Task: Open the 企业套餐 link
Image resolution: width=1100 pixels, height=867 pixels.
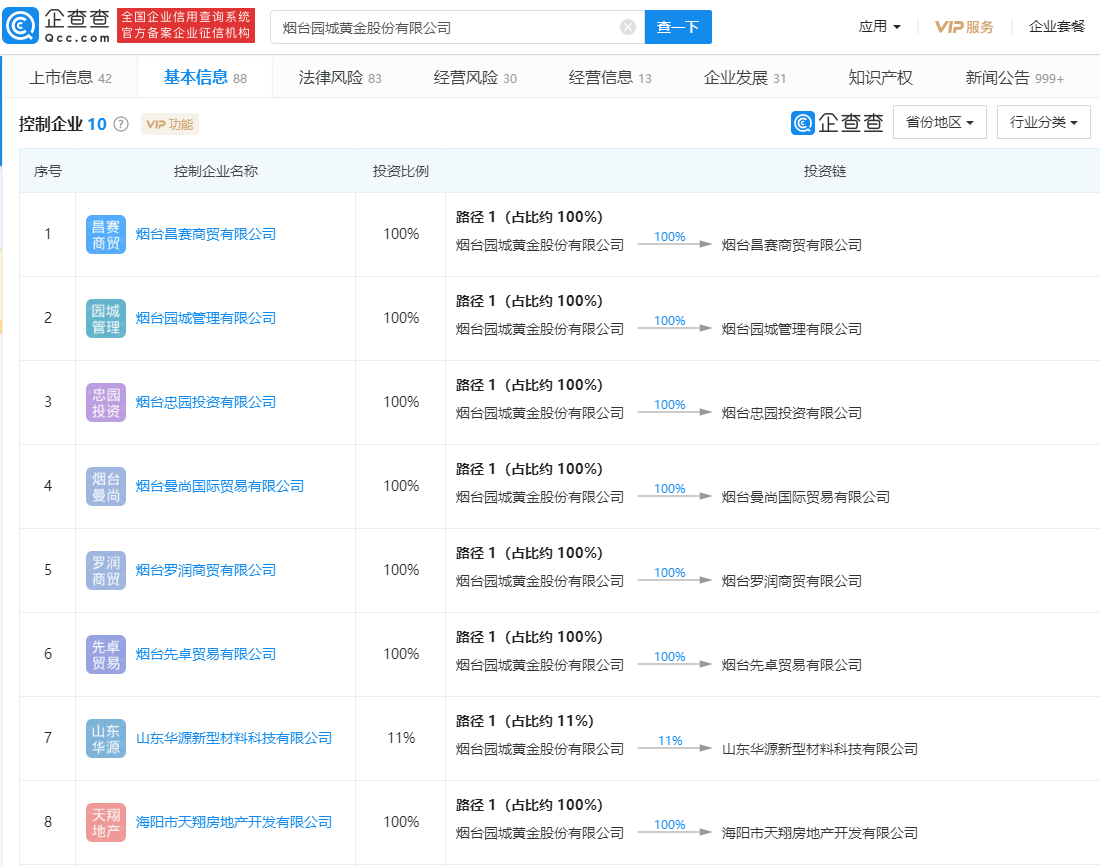Action: pyautogui.click(x=1057, y=27)
